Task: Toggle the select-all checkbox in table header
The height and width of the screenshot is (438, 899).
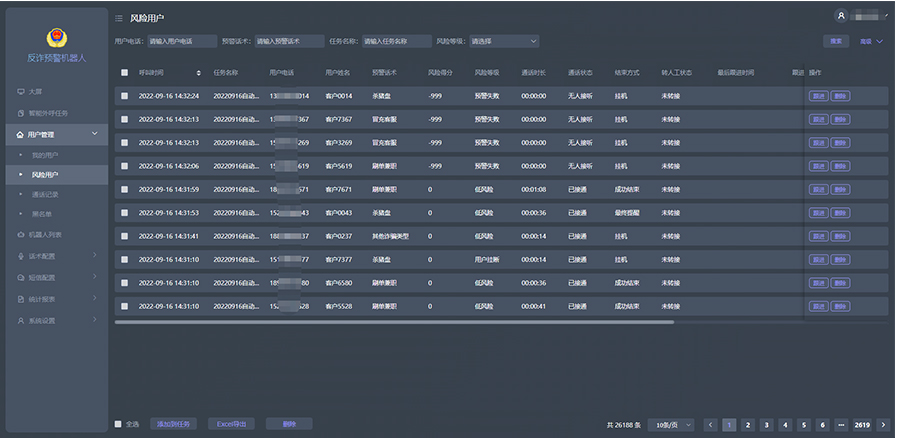Action: click(124, 73)
